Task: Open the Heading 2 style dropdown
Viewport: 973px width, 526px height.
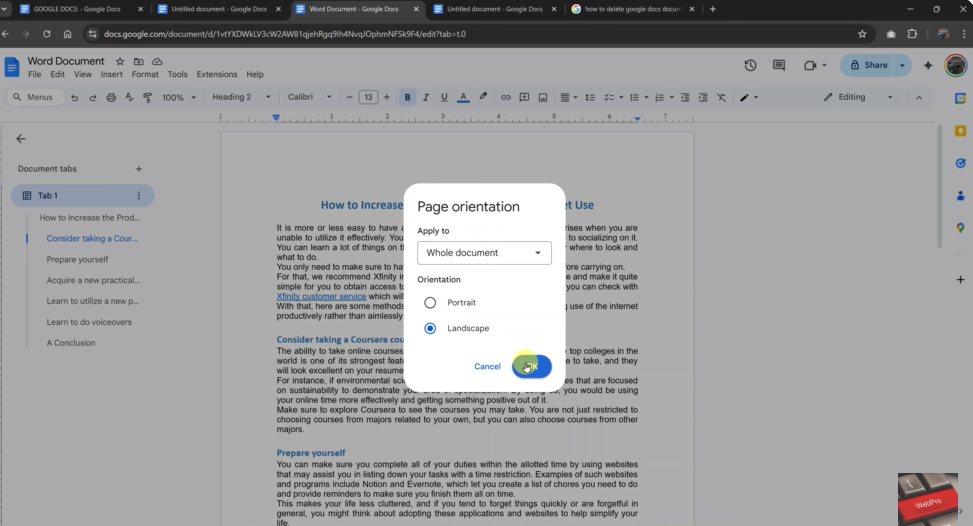Action: [x=241, y=97]
